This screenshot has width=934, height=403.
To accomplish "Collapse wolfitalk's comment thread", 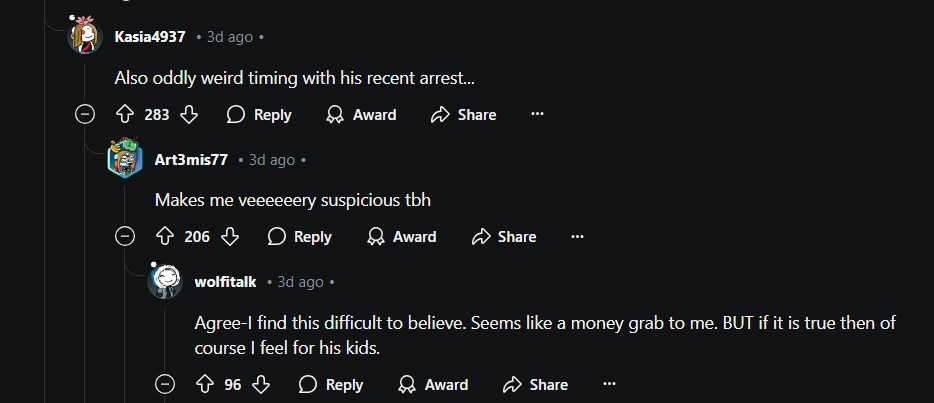I will click(166, 384).
